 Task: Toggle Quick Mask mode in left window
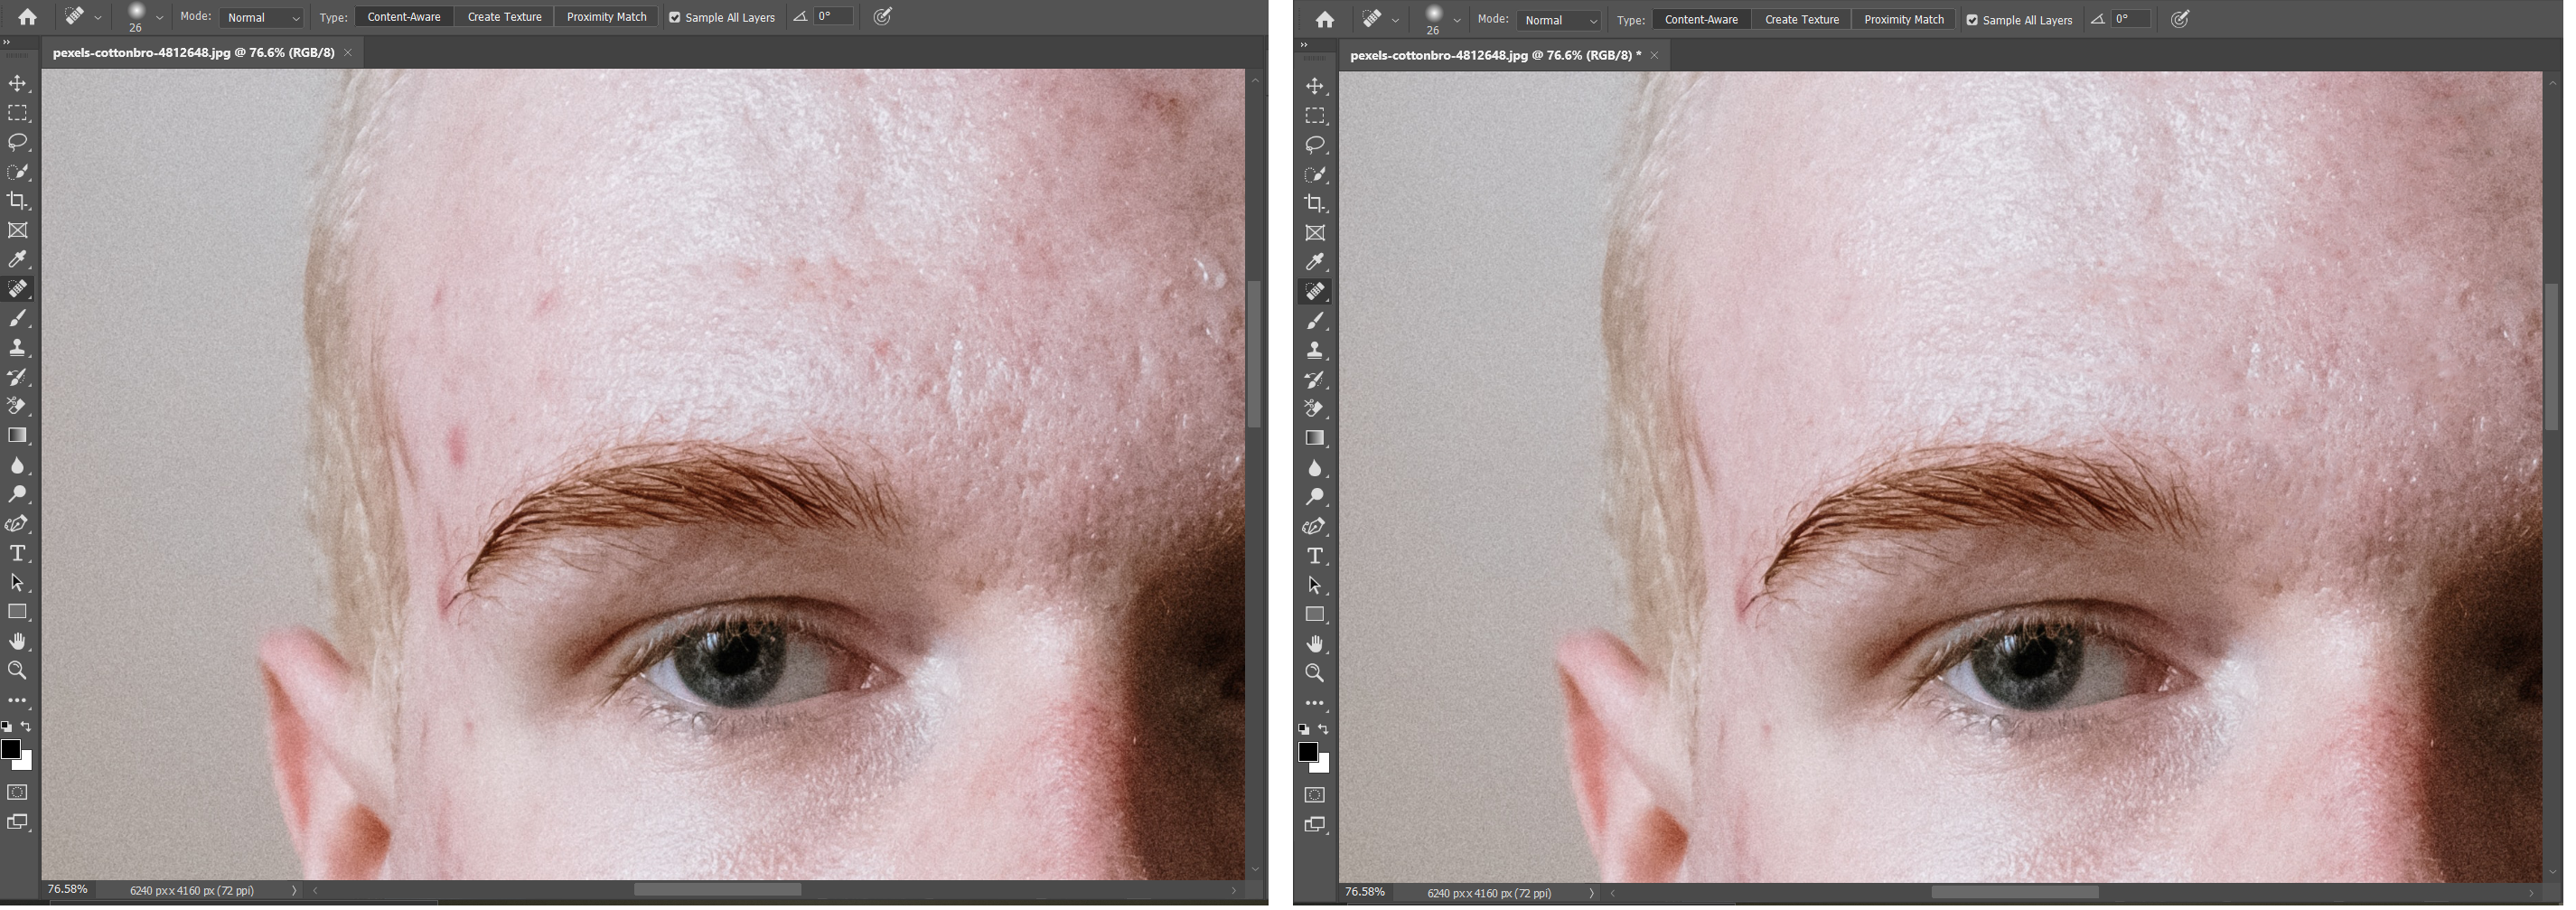[18, 792]
